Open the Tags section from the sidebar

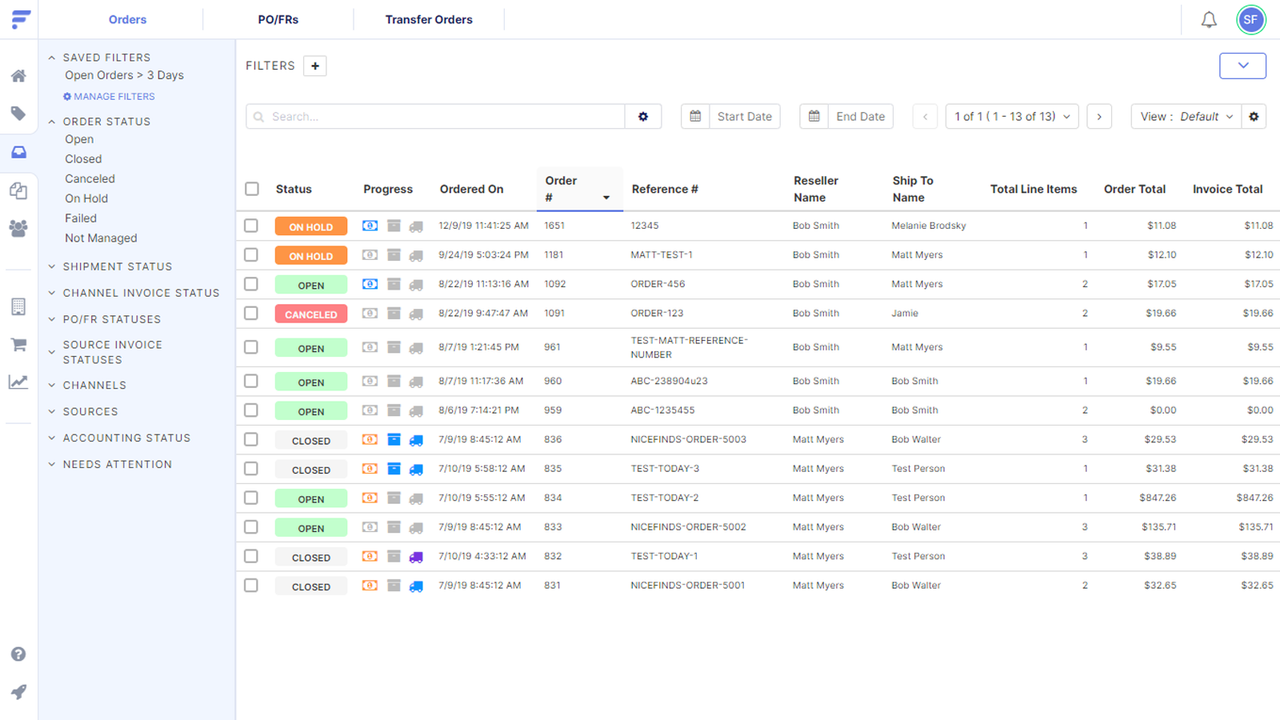[x=18, y=113]
